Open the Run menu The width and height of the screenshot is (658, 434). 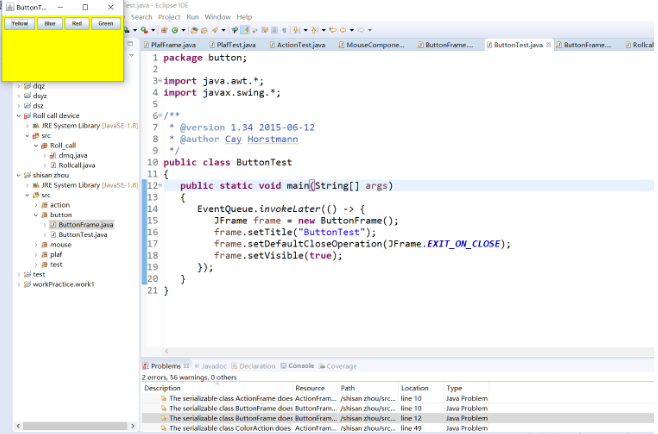pyautogui.click(x=193, y=17)
